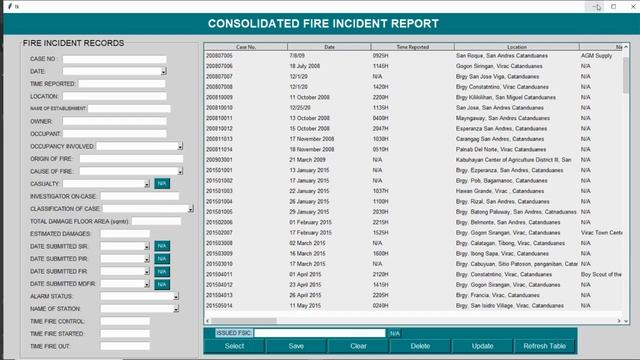Focus the TIME FIRE CONTROL field

point(125,322)
